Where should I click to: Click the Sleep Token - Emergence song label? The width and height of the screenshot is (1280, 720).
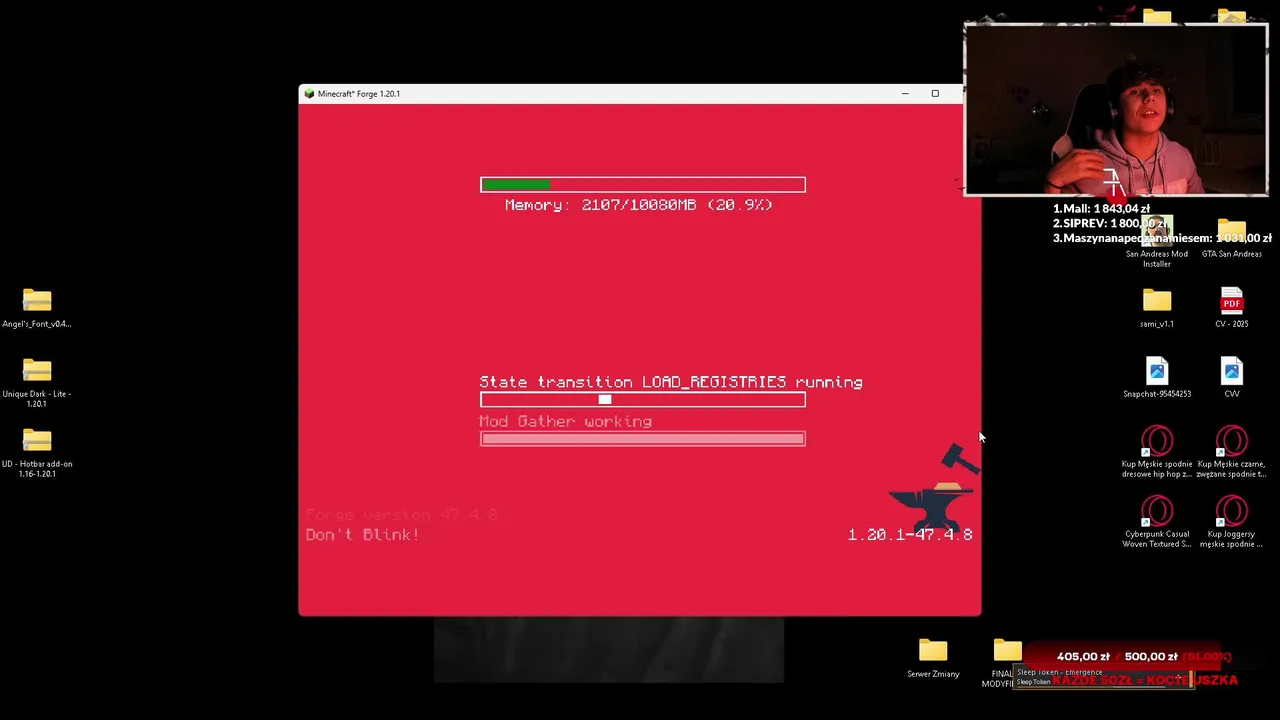(x=1060, y=673)
